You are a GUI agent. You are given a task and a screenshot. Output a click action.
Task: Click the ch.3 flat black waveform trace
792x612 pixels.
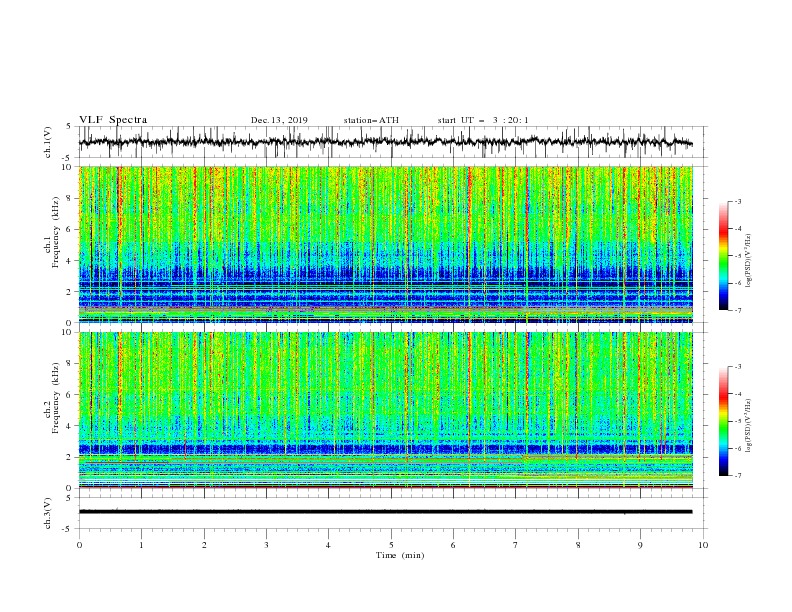385,512
